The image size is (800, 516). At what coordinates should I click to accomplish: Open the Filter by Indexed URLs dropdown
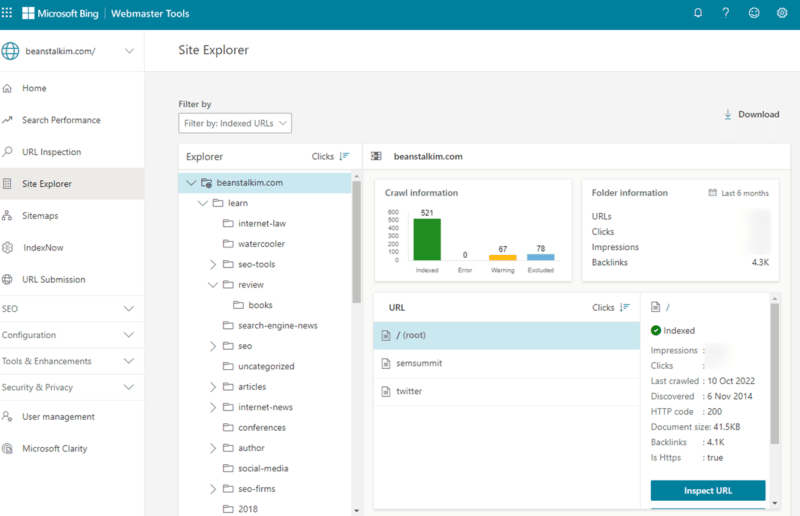(x=235, y=124)
